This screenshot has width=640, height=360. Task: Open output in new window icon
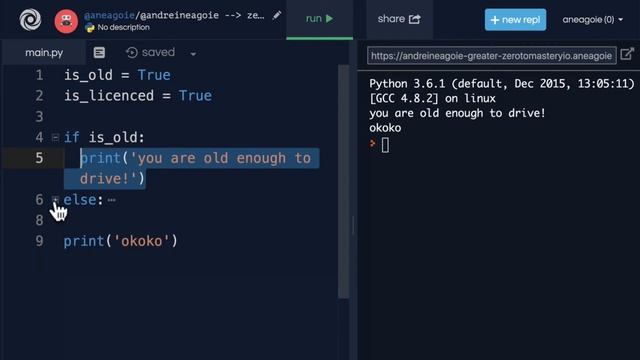(x=627, y=54)
